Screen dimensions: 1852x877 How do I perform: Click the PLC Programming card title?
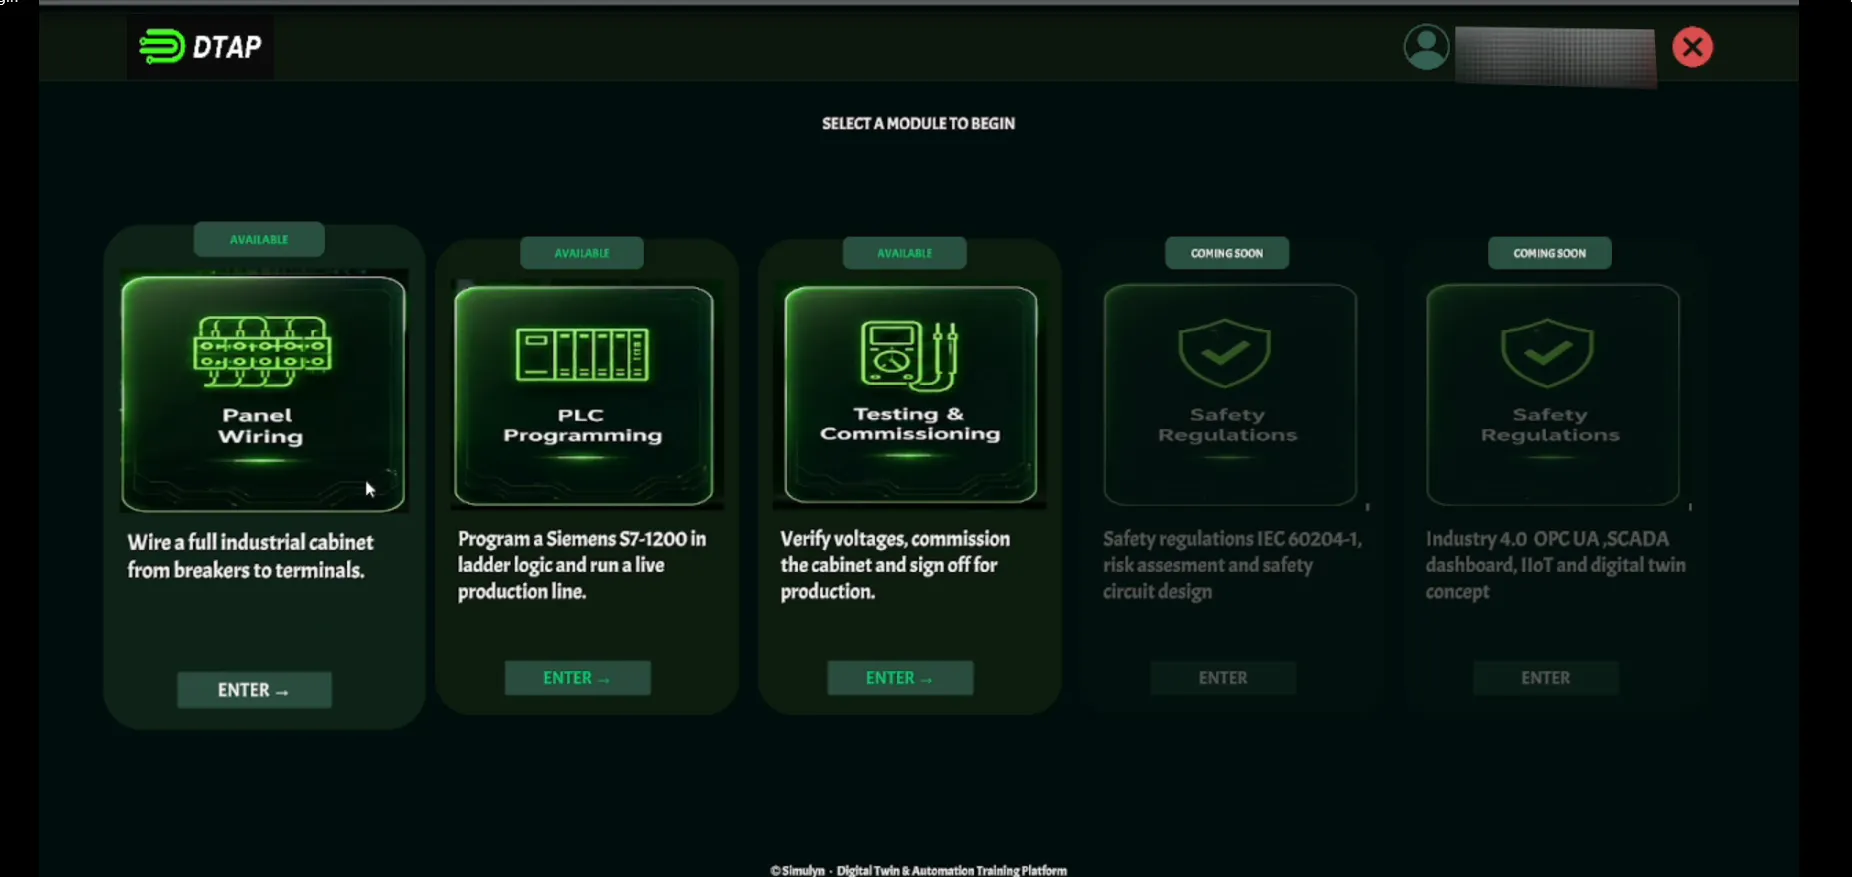pyautogui.click(x=582, y=425)
